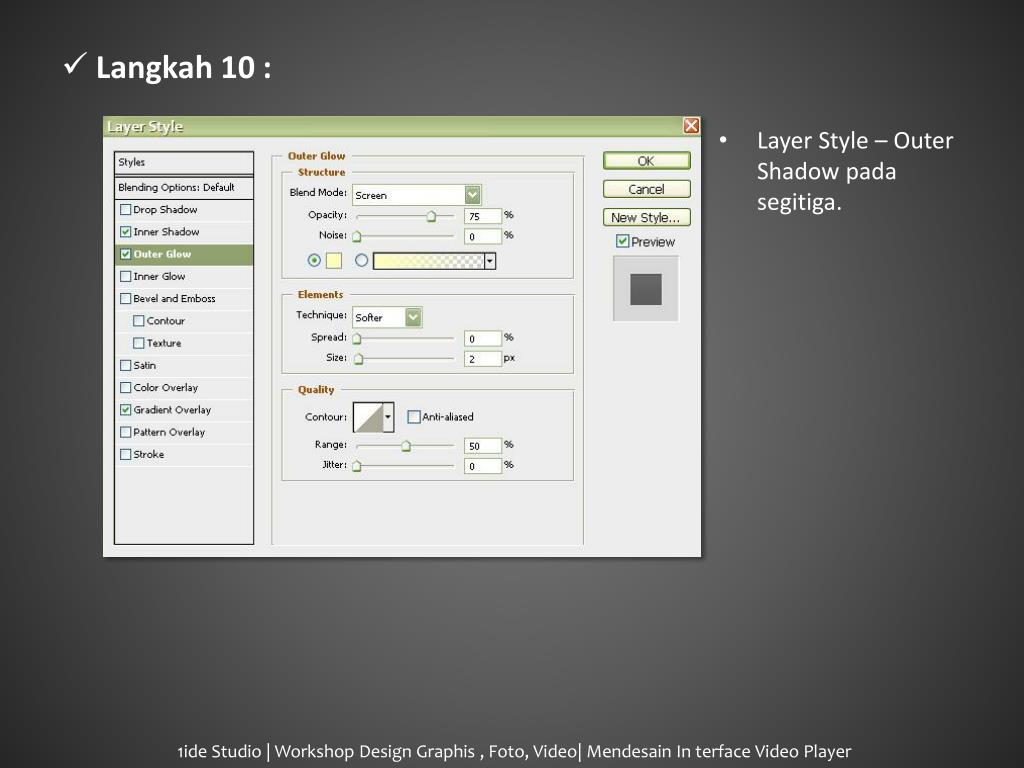Image resolution: width=1024 pixels, height=768 pixels.
Task: Close the Layer Style dialog
Action: (691, 125)
